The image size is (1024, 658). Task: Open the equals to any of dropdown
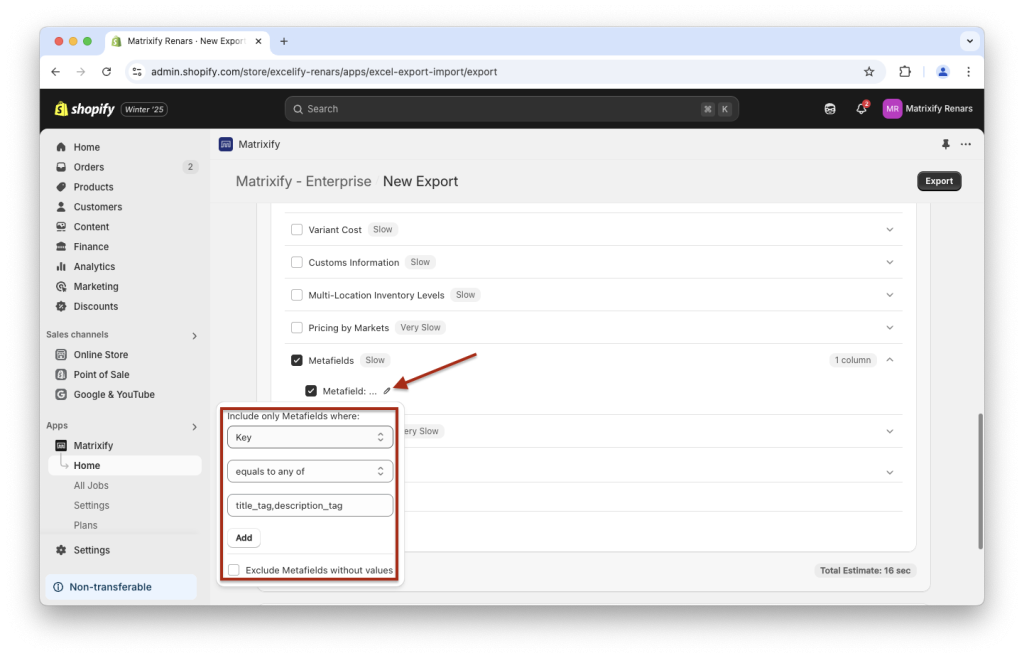pyautogui.click(x=310, y=470)
